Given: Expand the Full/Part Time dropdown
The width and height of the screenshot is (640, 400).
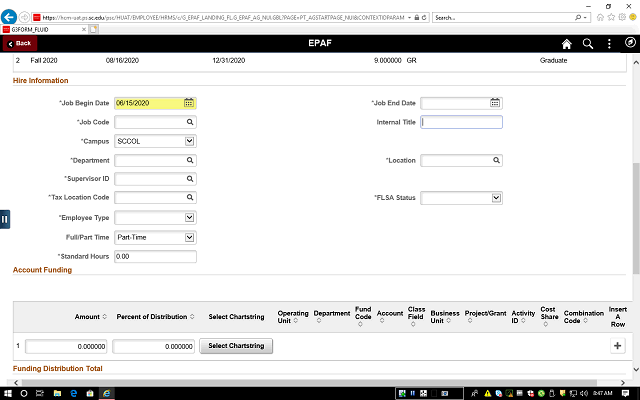Looking at the screenshot, I should click(x=189, y=237).
